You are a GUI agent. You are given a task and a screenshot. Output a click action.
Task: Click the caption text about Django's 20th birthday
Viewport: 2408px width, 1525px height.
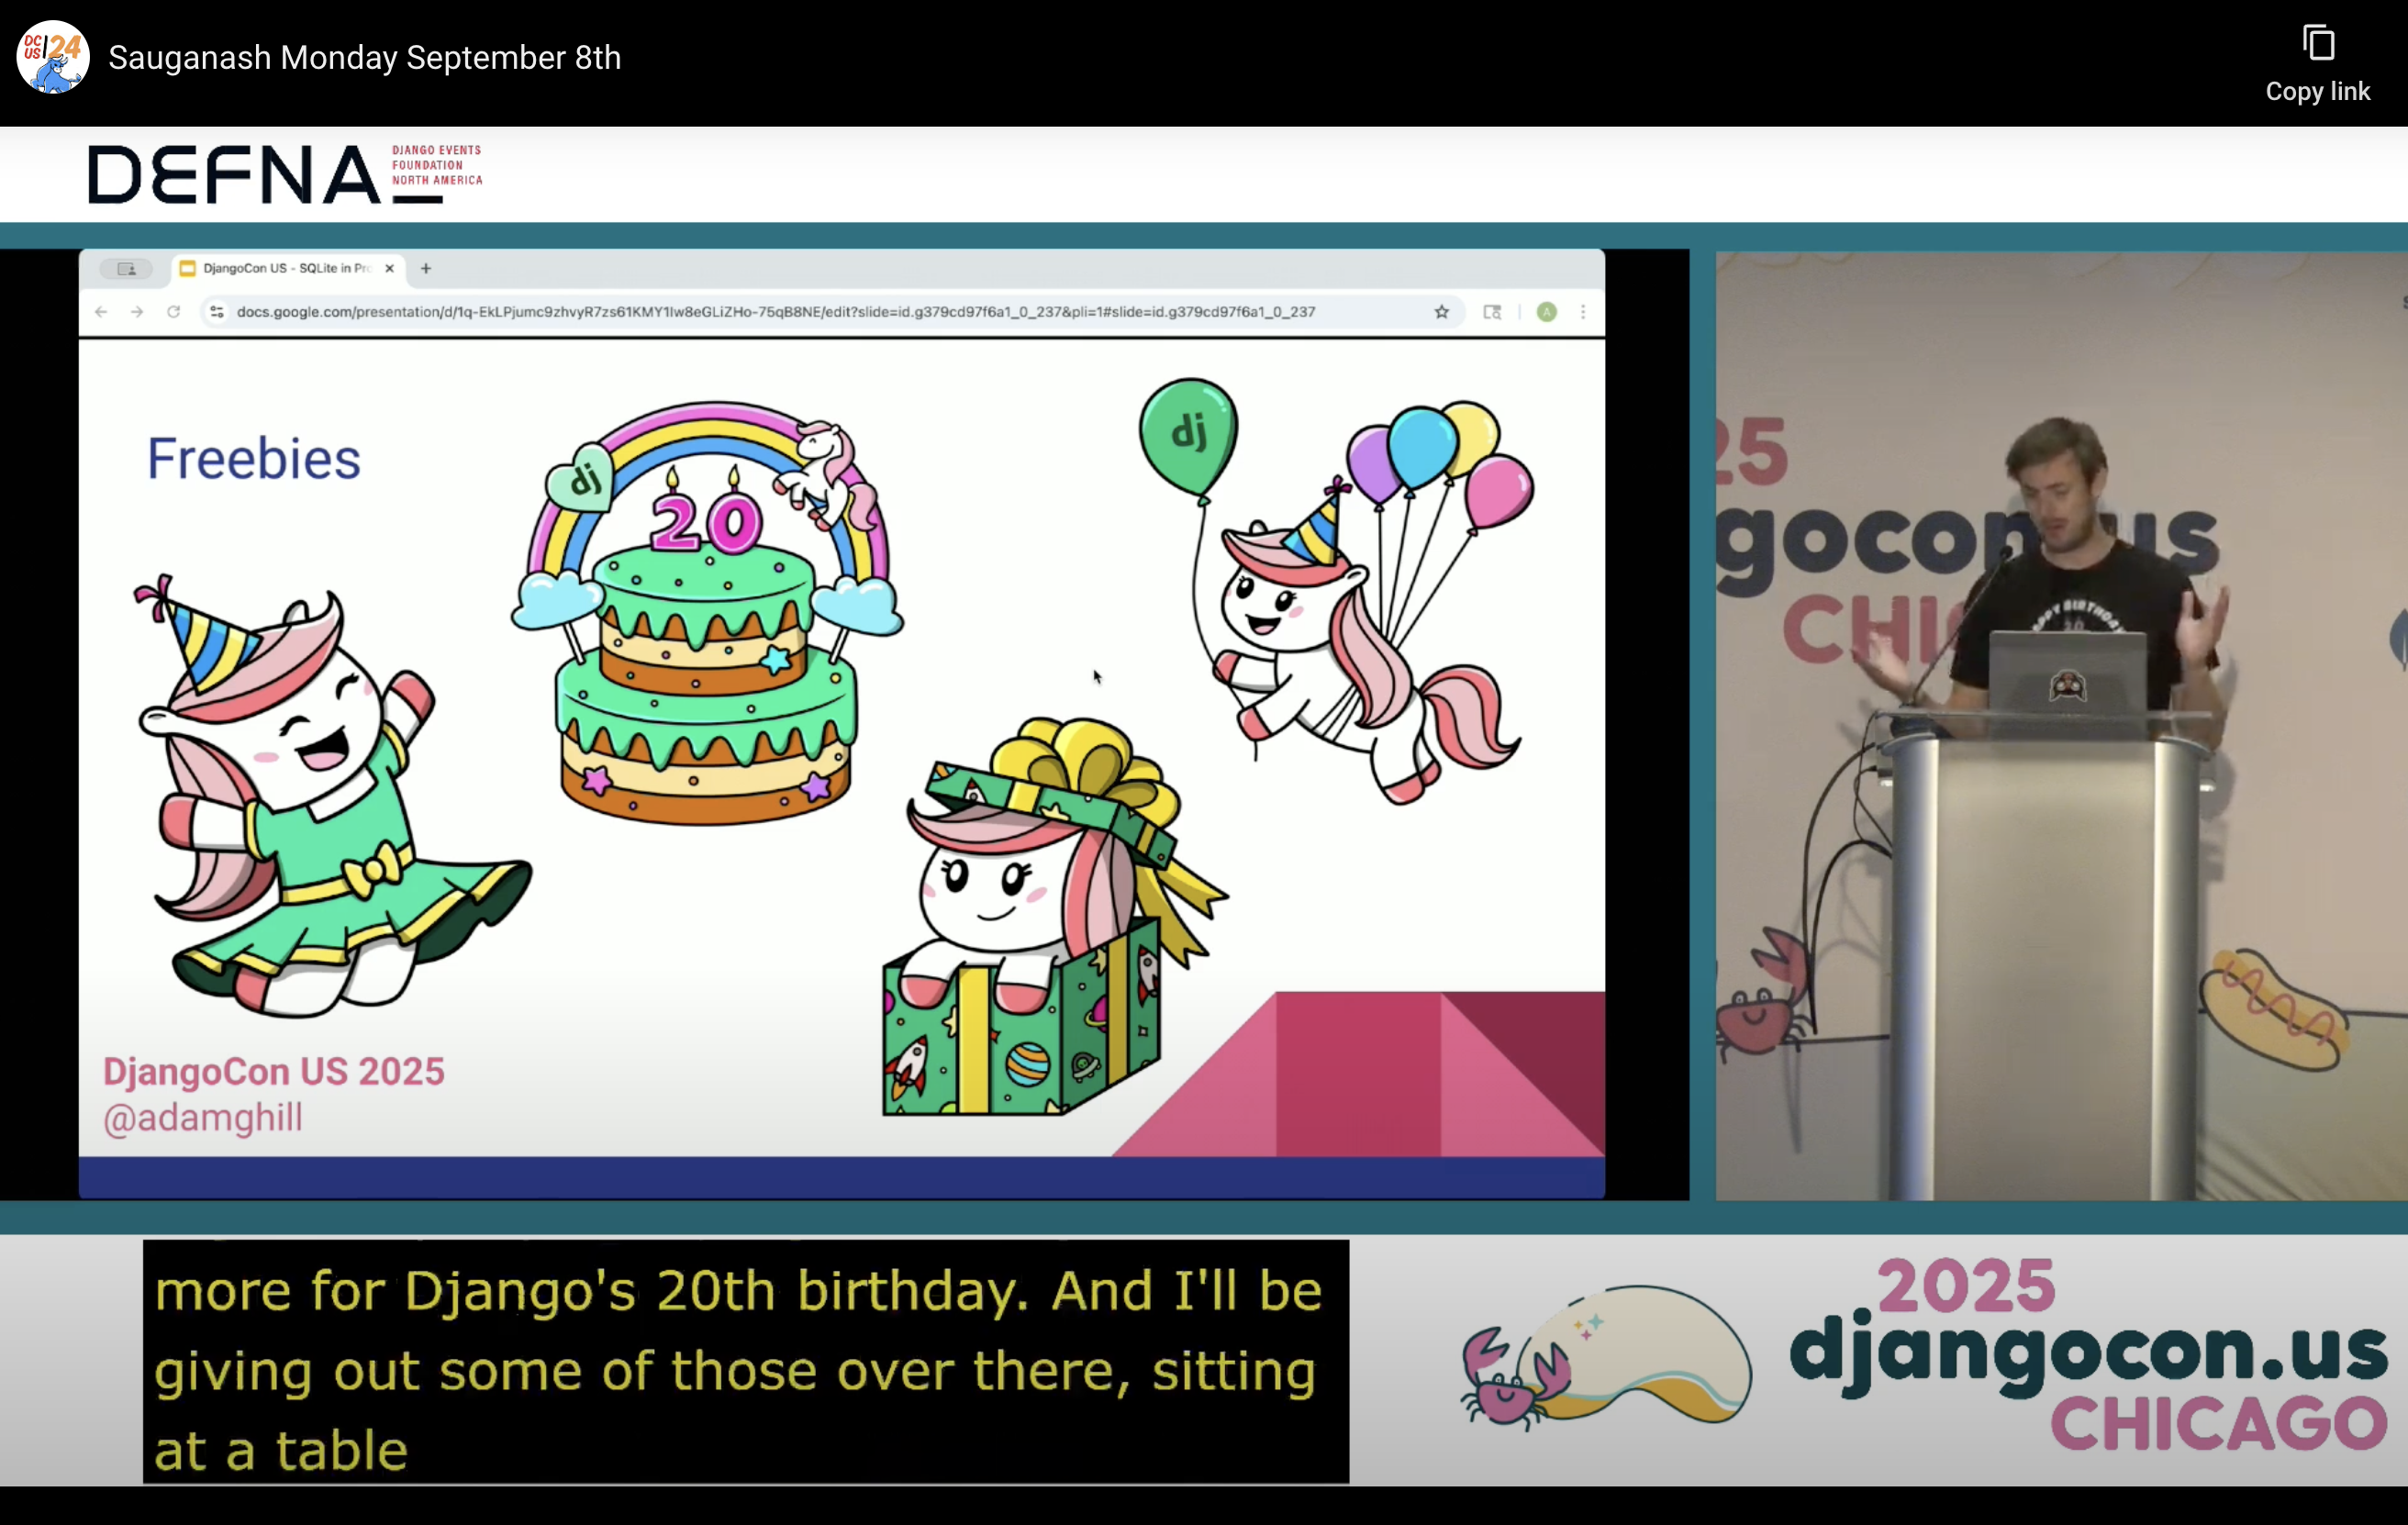(x=746, y=1362)
